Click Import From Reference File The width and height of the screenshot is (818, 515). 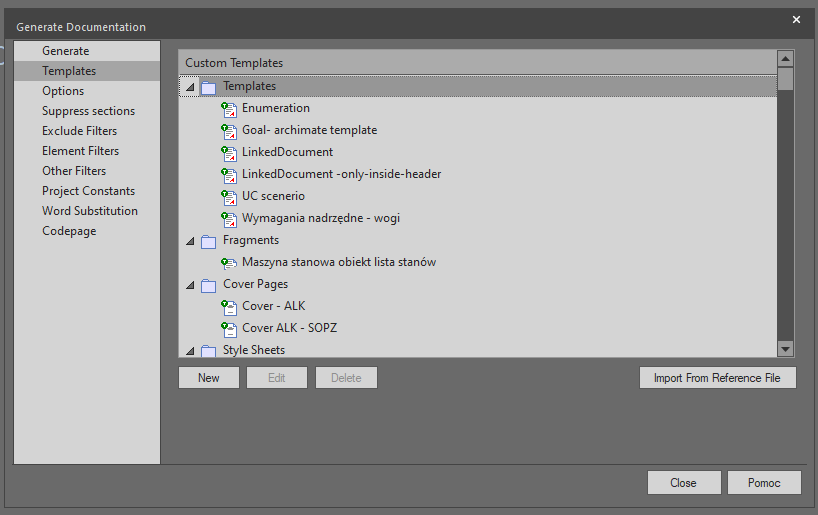[x=717, y=378]
